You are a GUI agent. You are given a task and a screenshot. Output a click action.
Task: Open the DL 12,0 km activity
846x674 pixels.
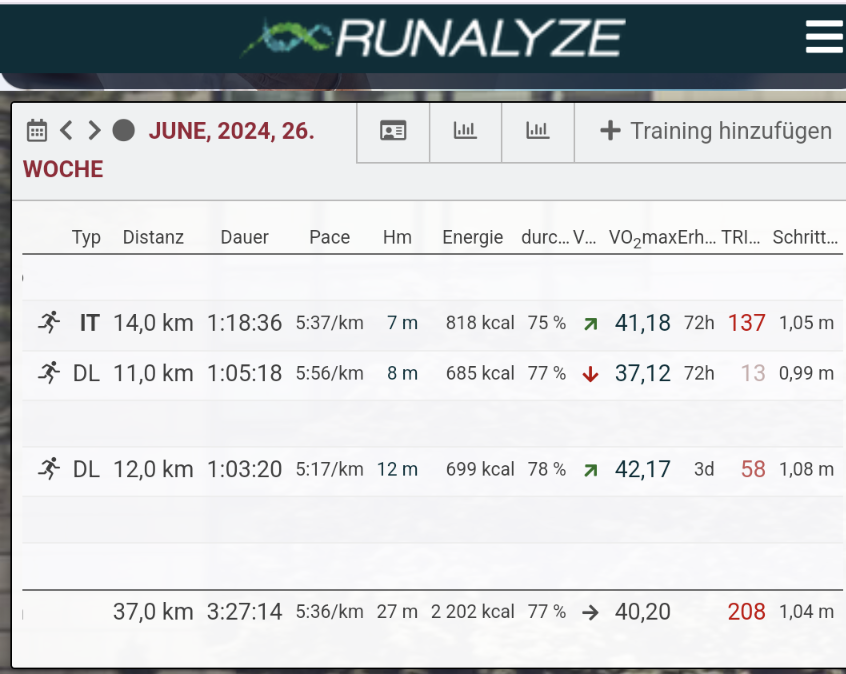(153, 469)
